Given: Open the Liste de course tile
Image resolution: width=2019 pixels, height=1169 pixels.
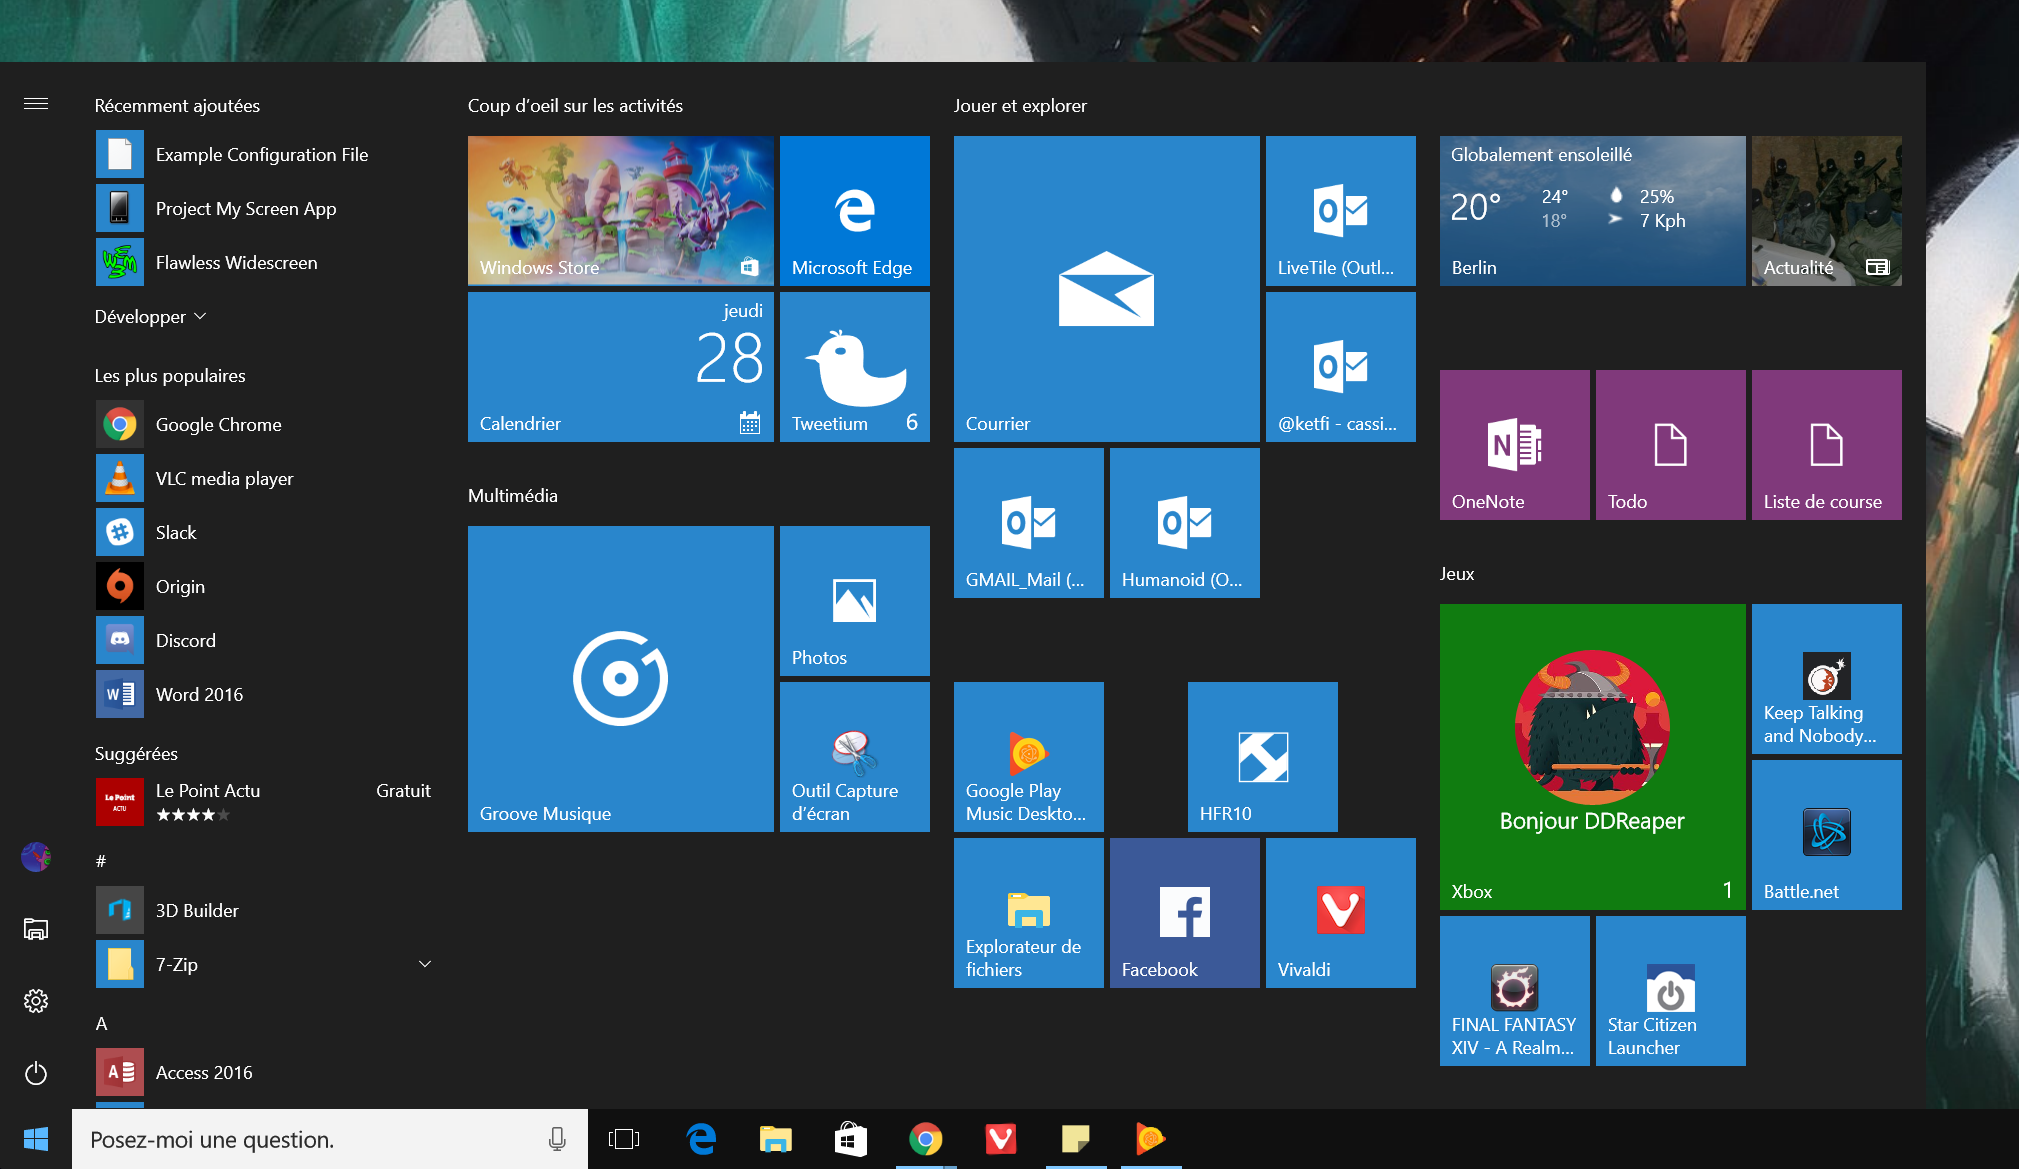Looking at the screenshot, I should (1827, 445).
